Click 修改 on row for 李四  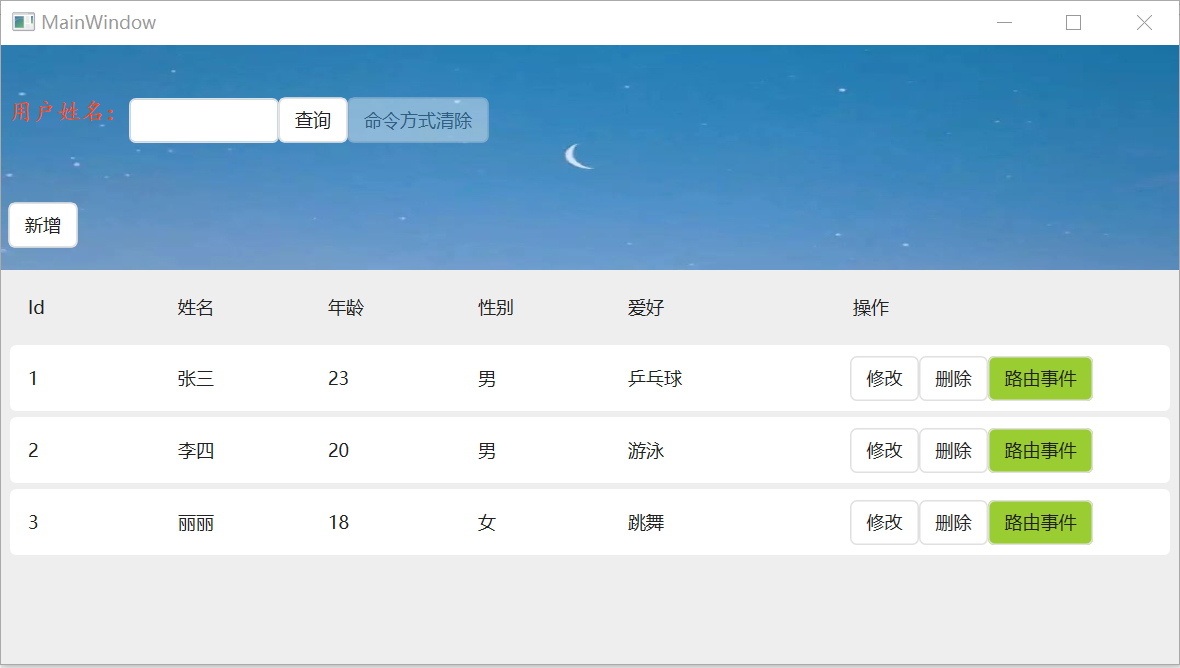(884, 450)
